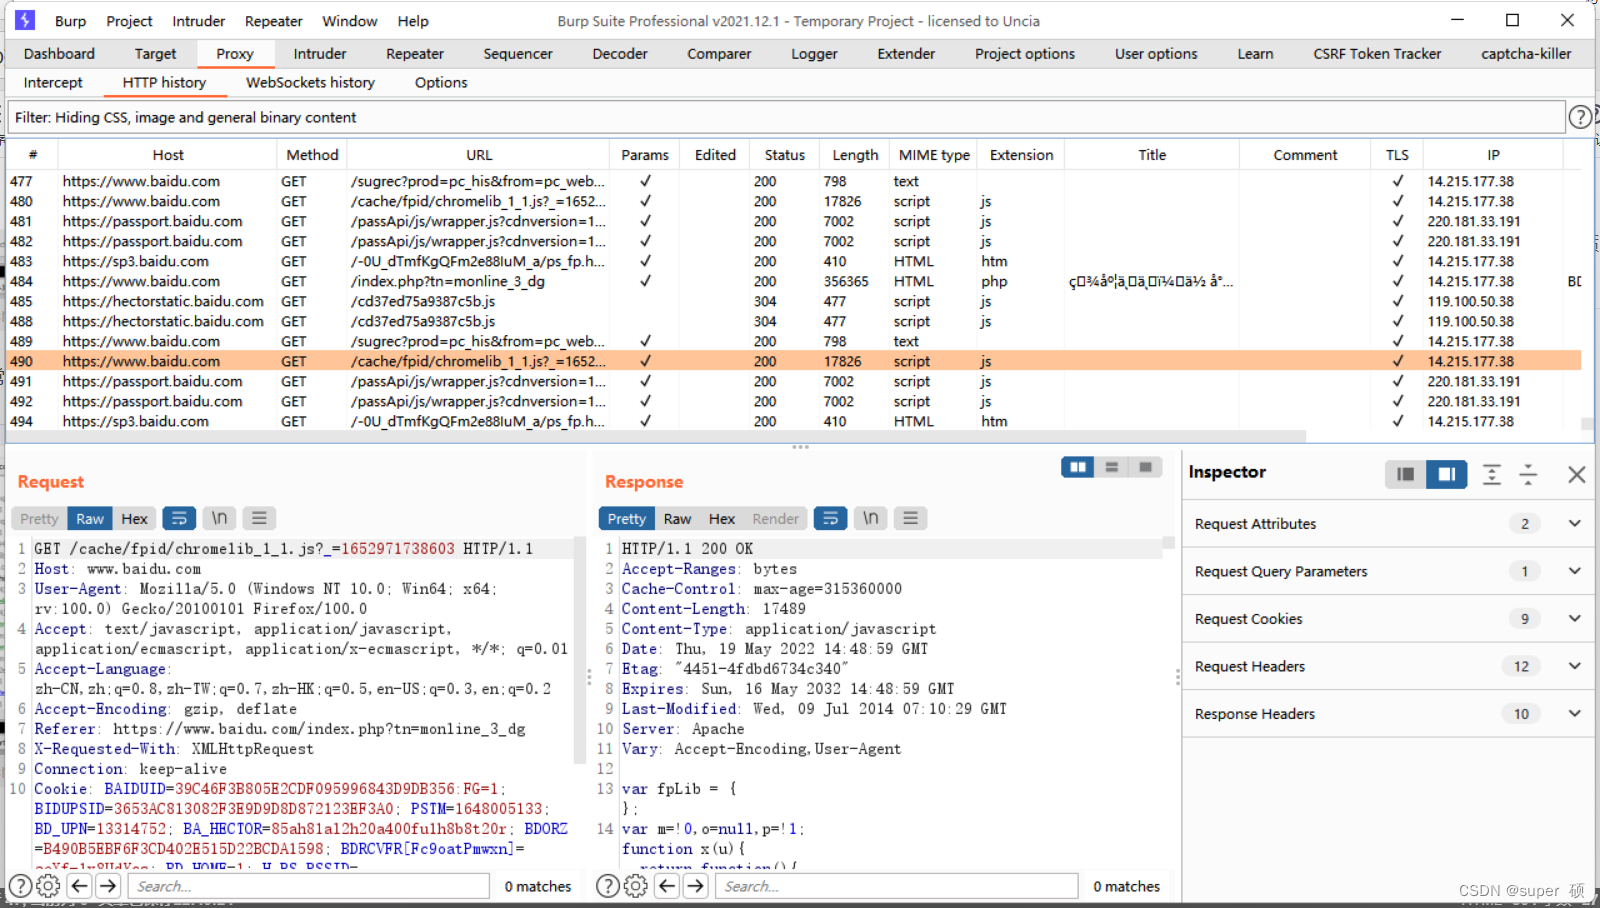Switch to WebSockets history sub-tab
This screenshot has height=908, width=1600.
tap(310, 83)
